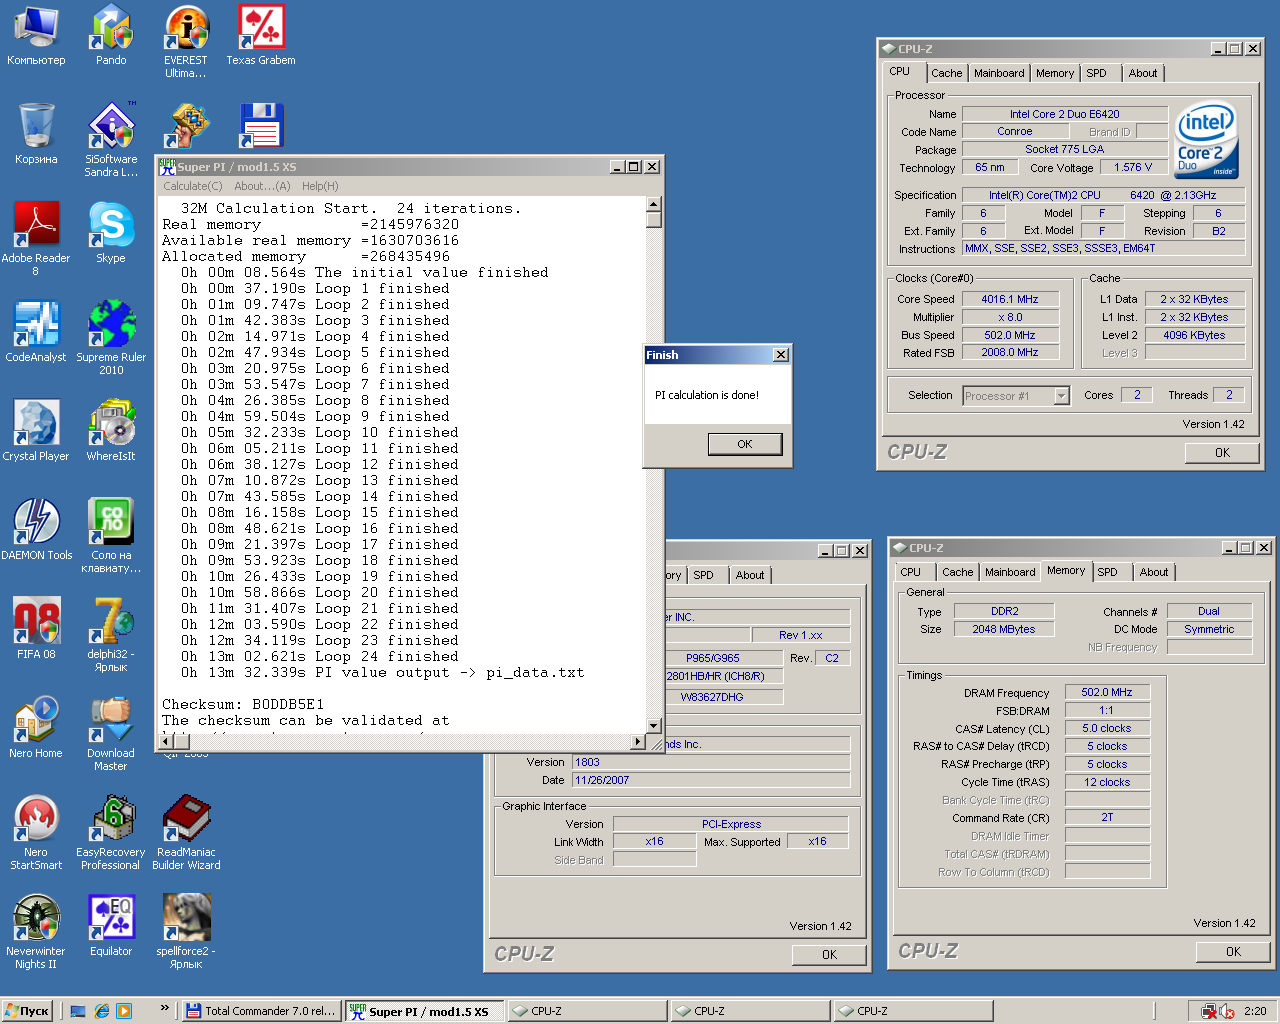Open Crystal Player shortcut
Image resolution: width=1280 pixels, height=1024 pixels.
pos(36,431)
